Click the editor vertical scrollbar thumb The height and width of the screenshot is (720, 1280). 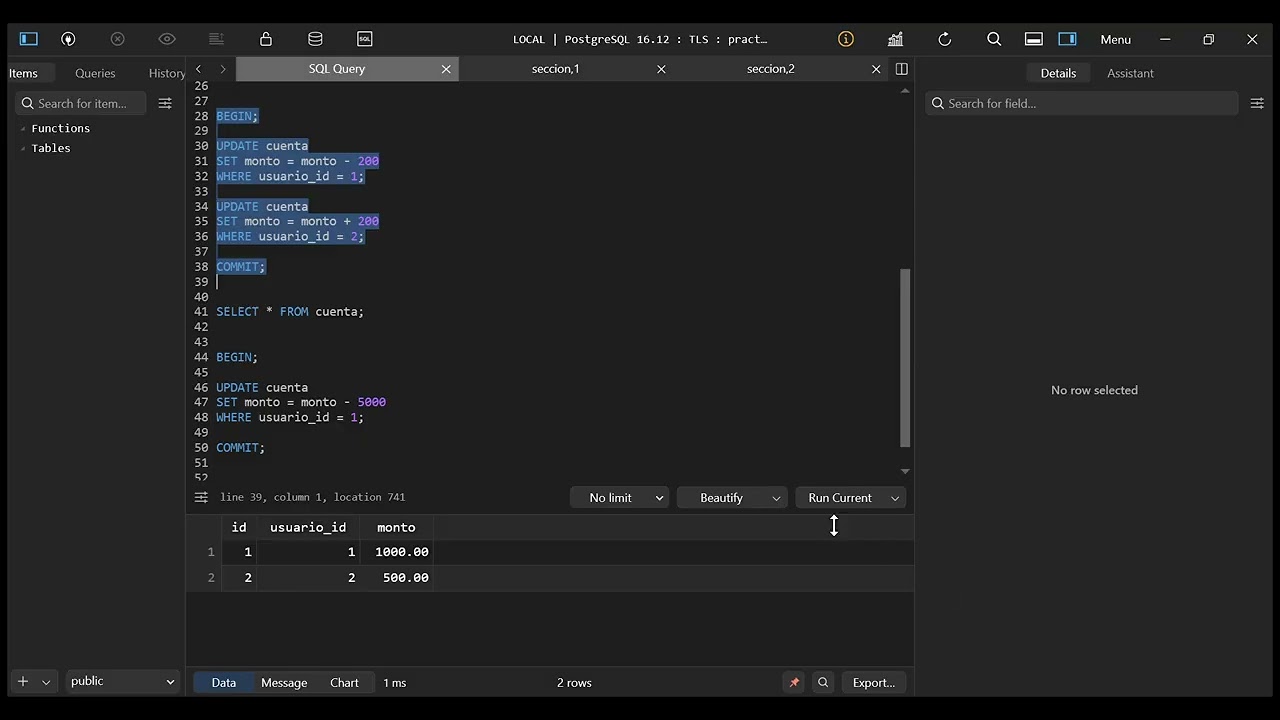point(905,357)
